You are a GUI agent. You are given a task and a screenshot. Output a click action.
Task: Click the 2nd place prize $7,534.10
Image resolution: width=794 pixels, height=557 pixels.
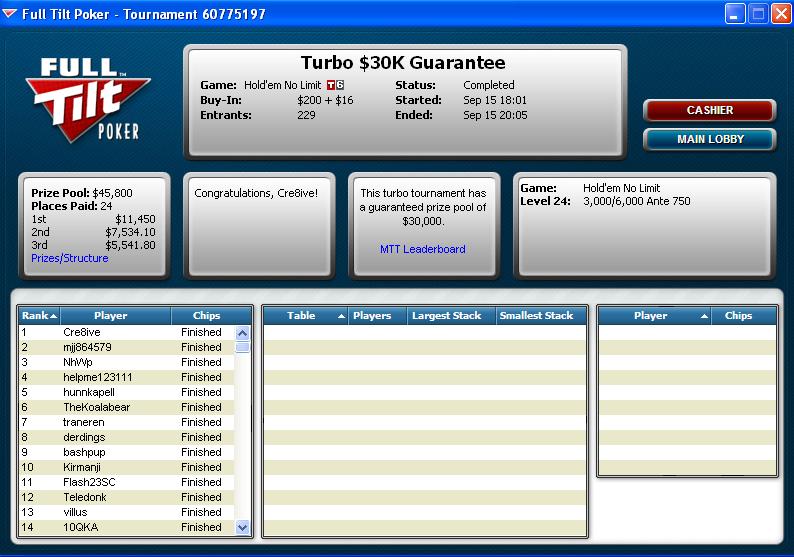(130, 232)
